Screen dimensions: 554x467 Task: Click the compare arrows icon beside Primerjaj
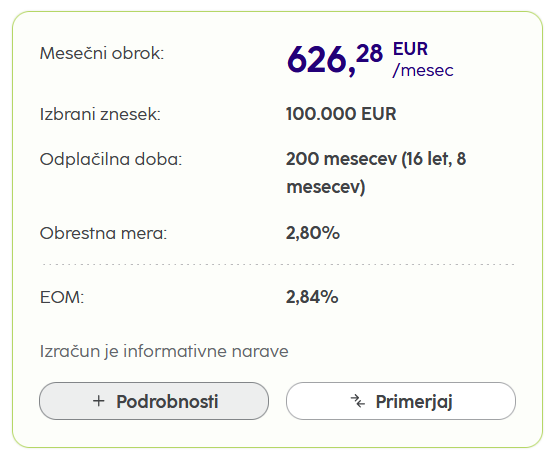pyautogui.click(x=358, y=401)
